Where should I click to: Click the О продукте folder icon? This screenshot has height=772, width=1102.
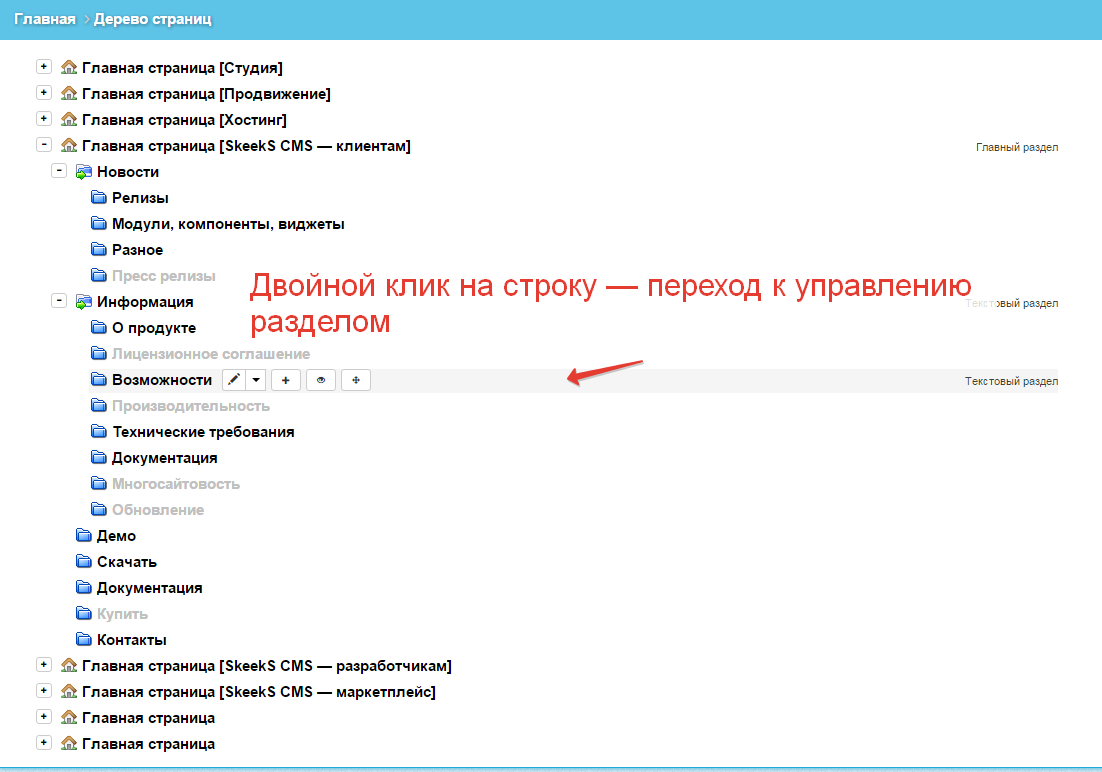[99, 328]
